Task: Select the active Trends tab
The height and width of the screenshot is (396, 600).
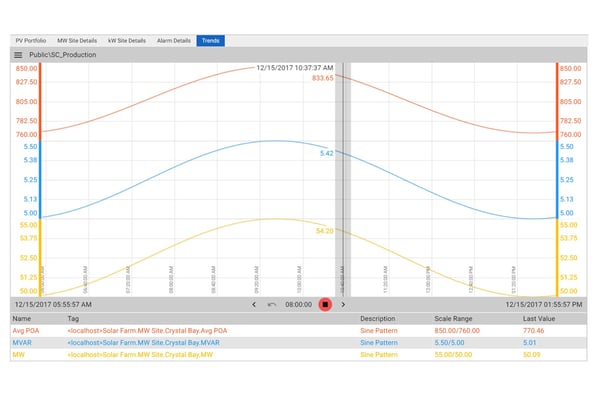Action: 210,41
